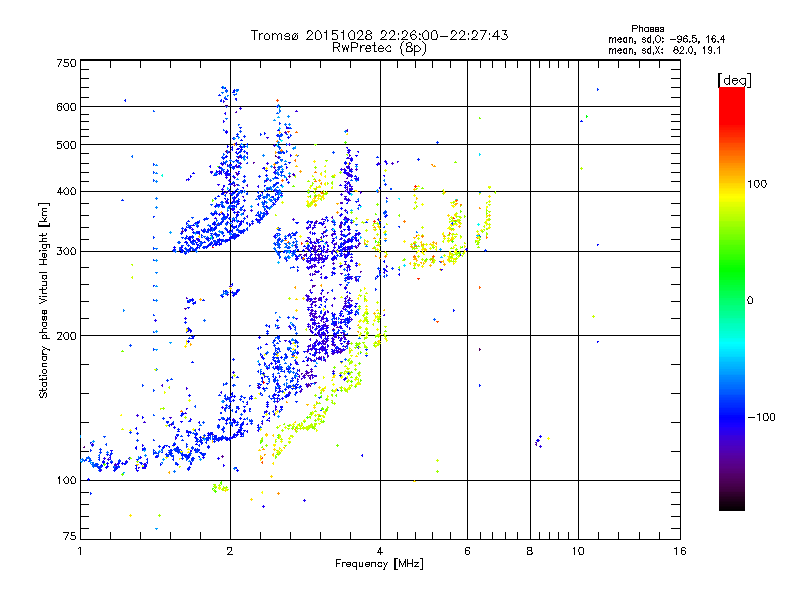Screen dimensions: 800x600
Task: Click the height axis tick "500"
Action: [66, 145]
